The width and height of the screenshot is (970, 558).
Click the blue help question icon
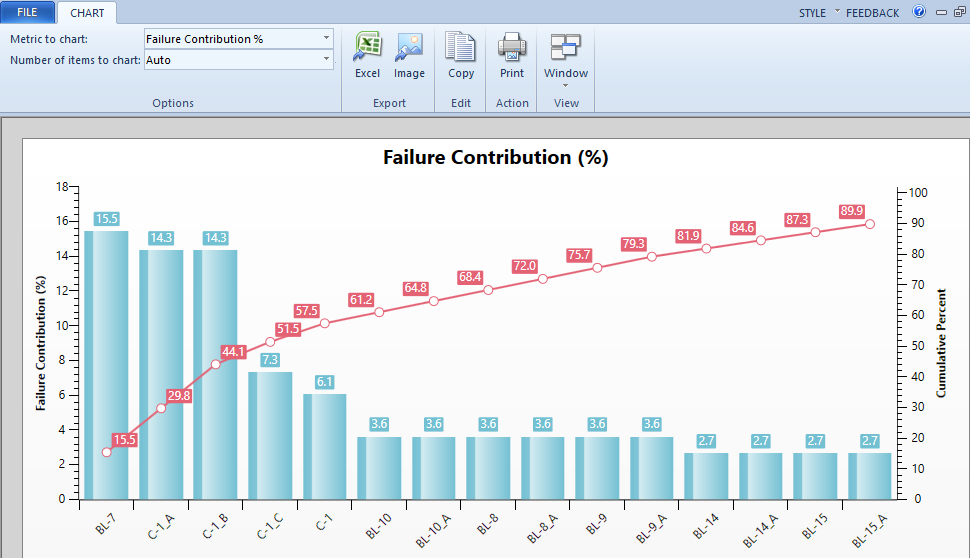[x=919, y=12]
